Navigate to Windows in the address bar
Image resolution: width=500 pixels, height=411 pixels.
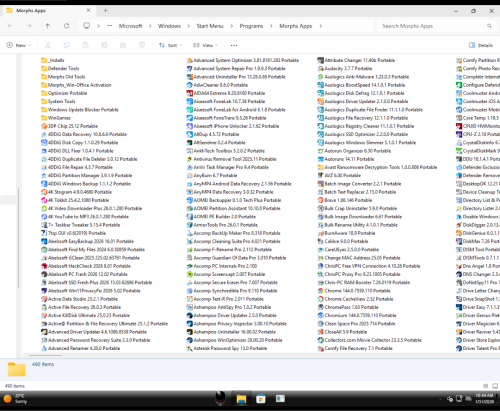(169, 26)
